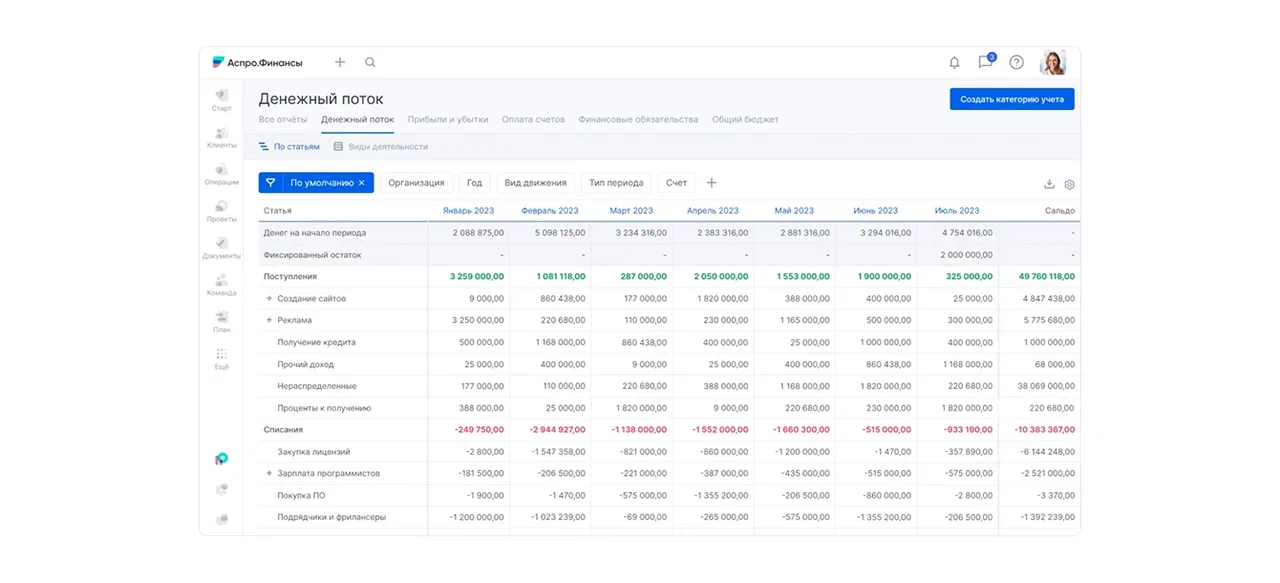
Task: Select the По статьям view
Action: pos(289,147)
